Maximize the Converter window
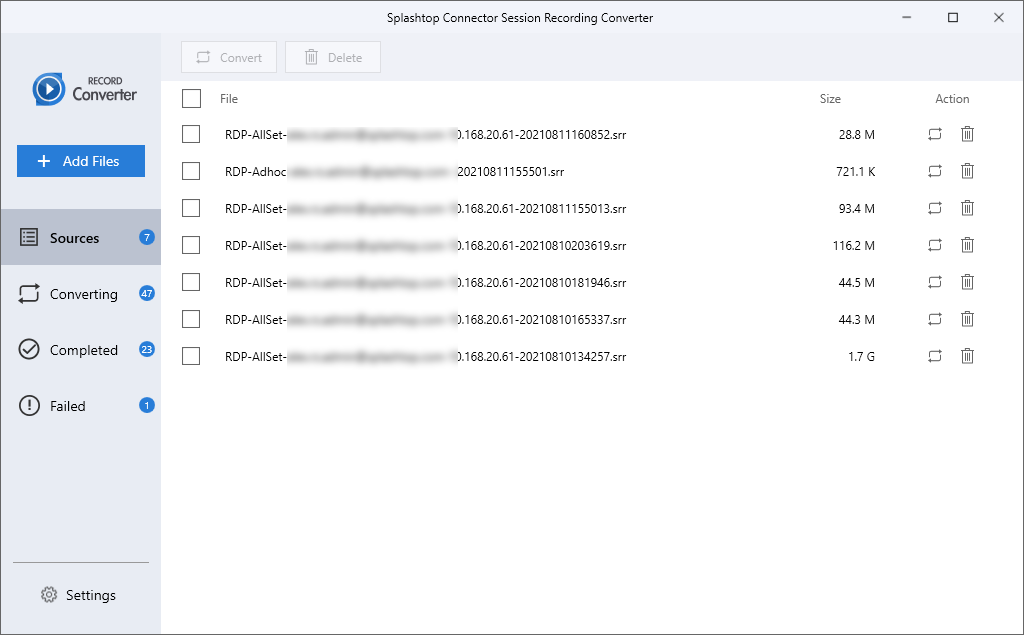 coord(953,17)
